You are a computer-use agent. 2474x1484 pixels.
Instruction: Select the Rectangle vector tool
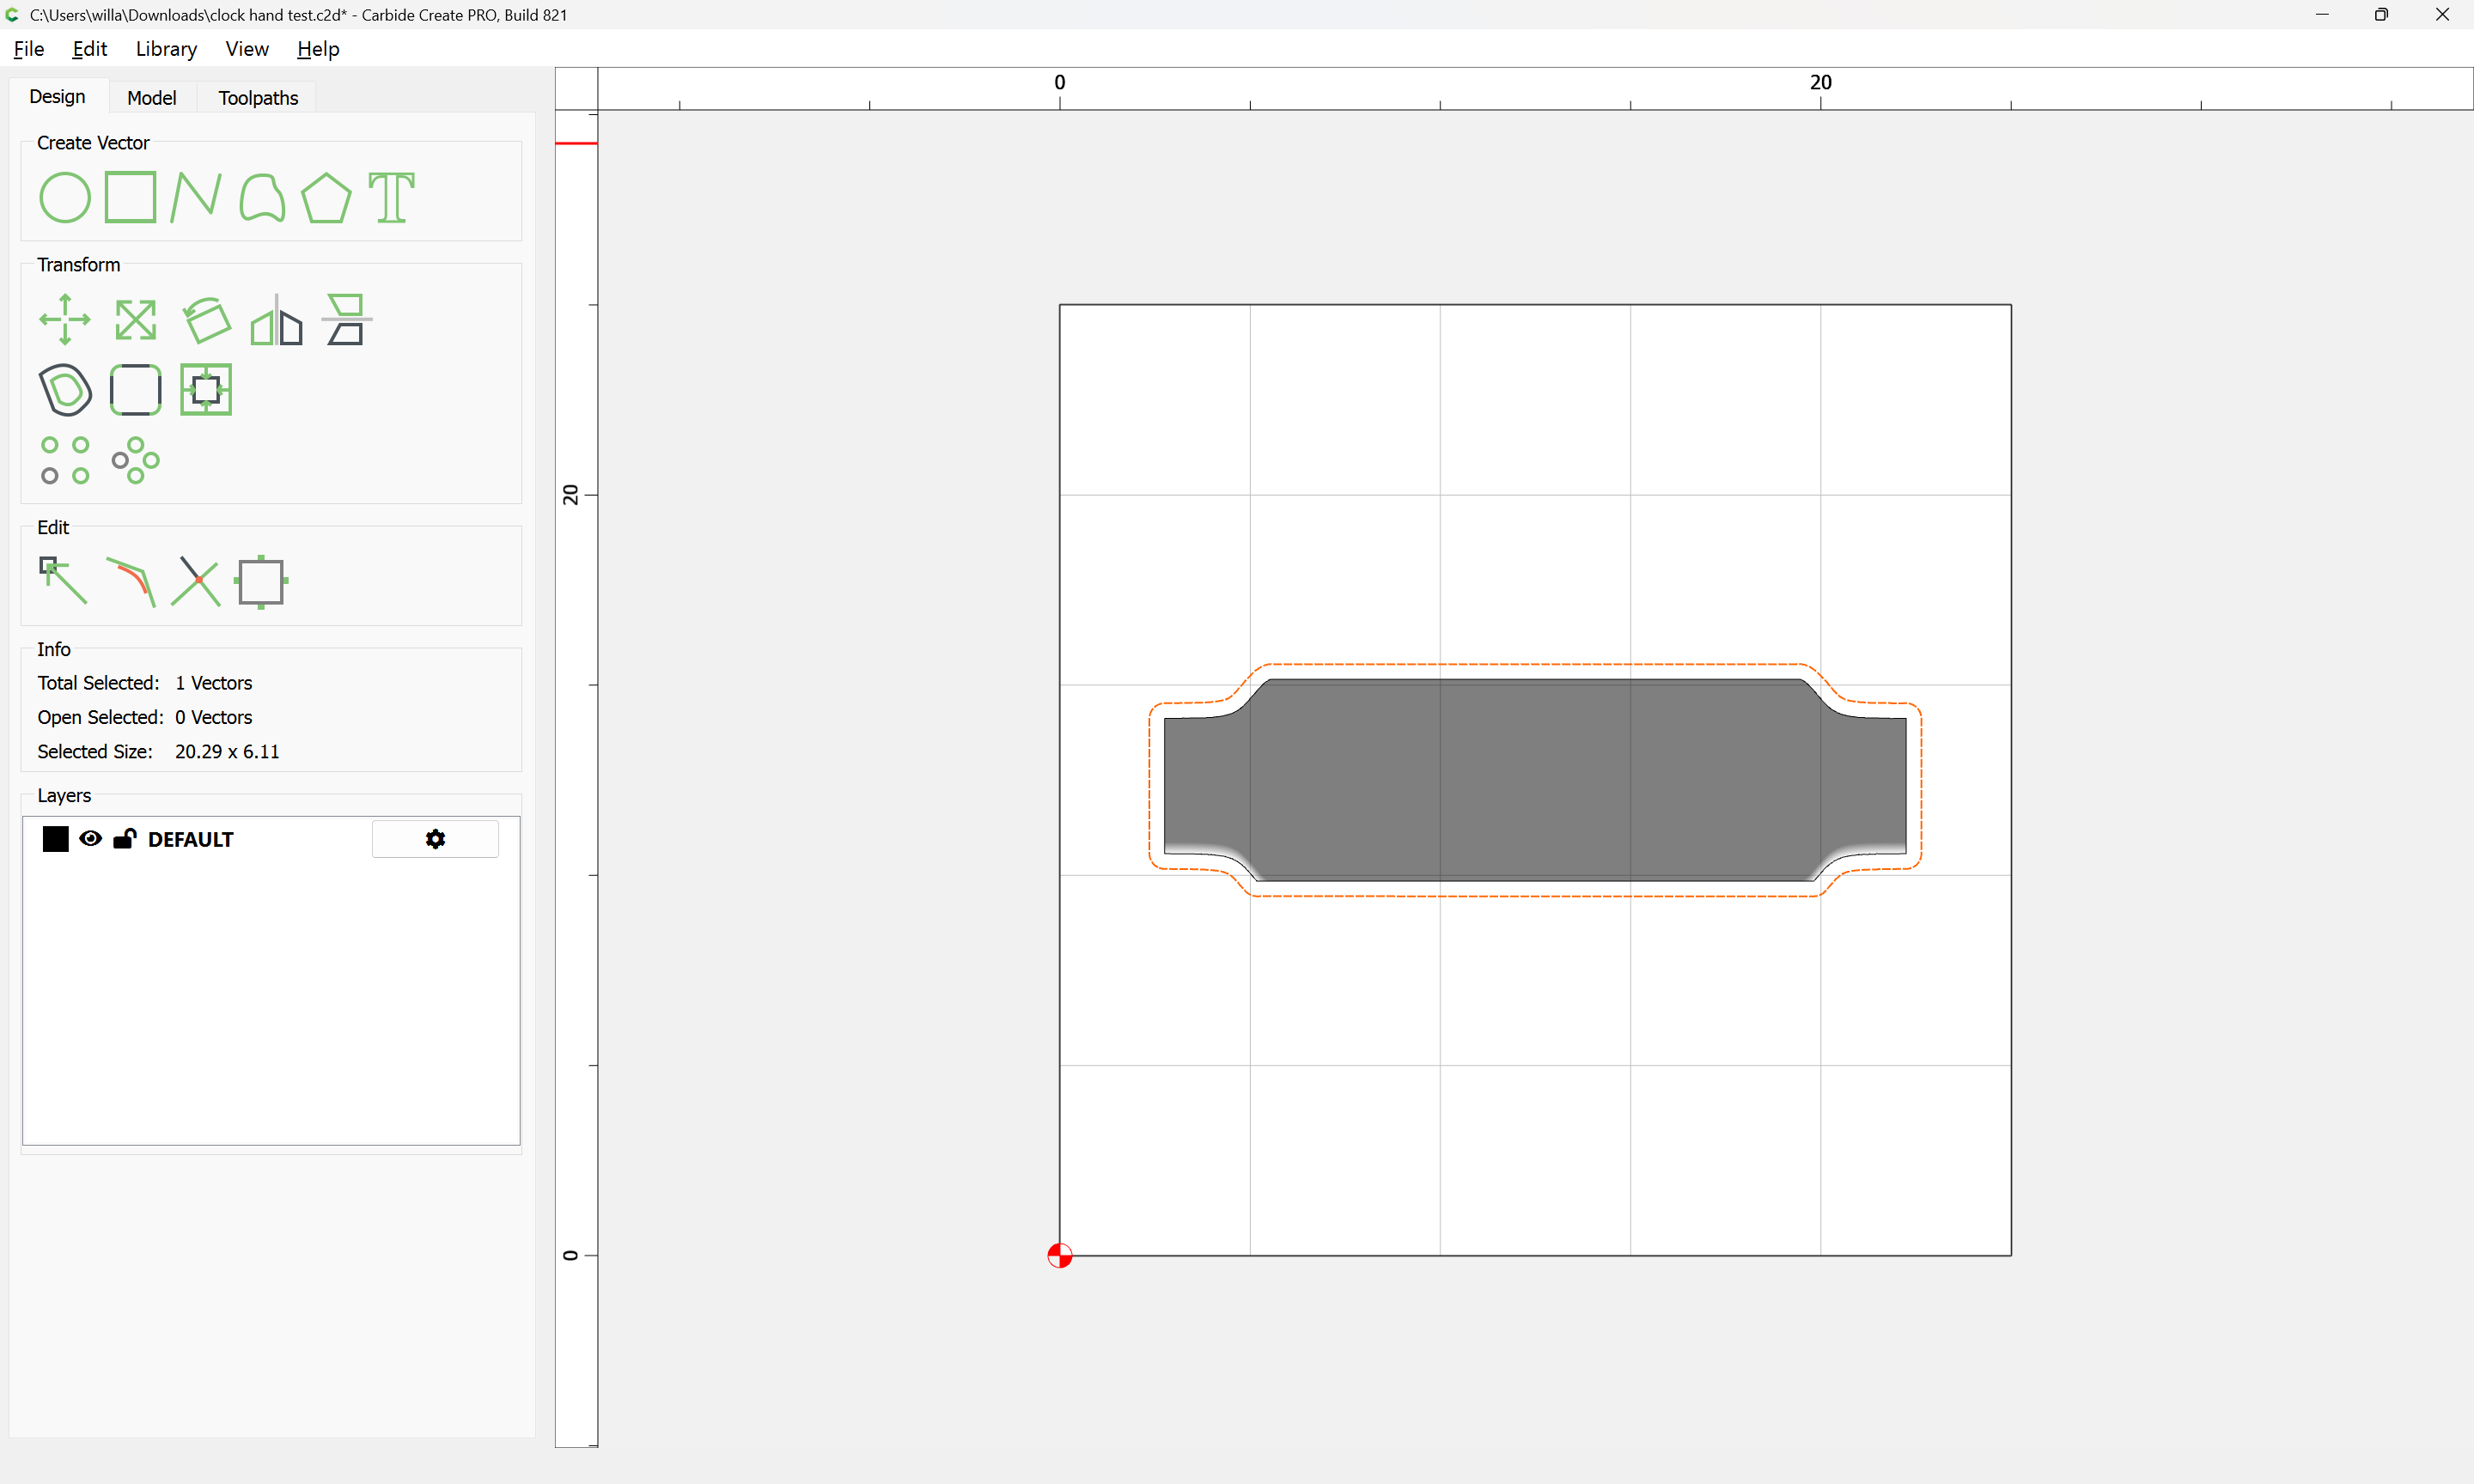(131, 197)
